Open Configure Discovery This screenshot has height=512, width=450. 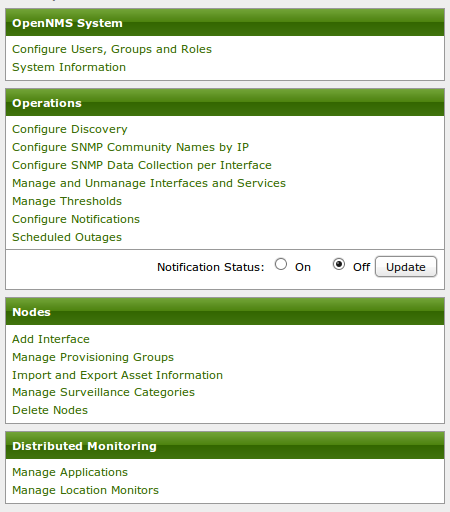click(x=70, y=129)
